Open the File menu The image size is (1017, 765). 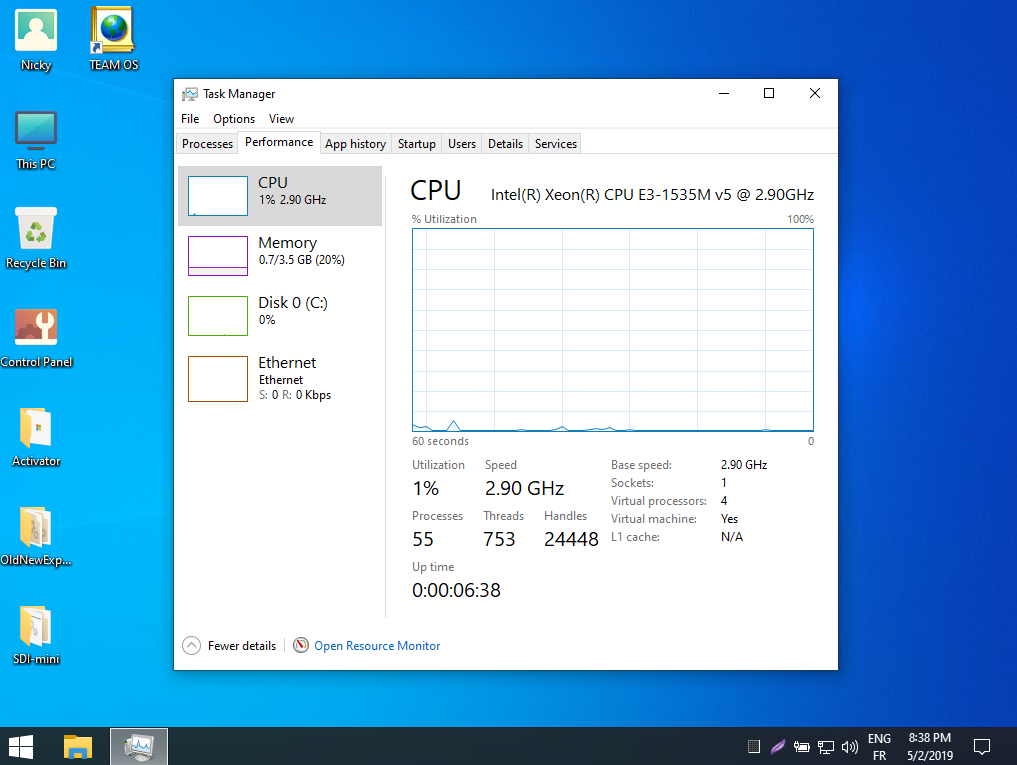[190, 119]
